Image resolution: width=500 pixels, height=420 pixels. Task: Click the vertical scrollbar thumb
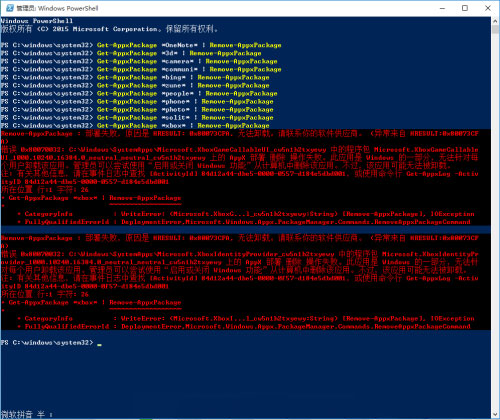pyautogui.click(x=495, y=29)
